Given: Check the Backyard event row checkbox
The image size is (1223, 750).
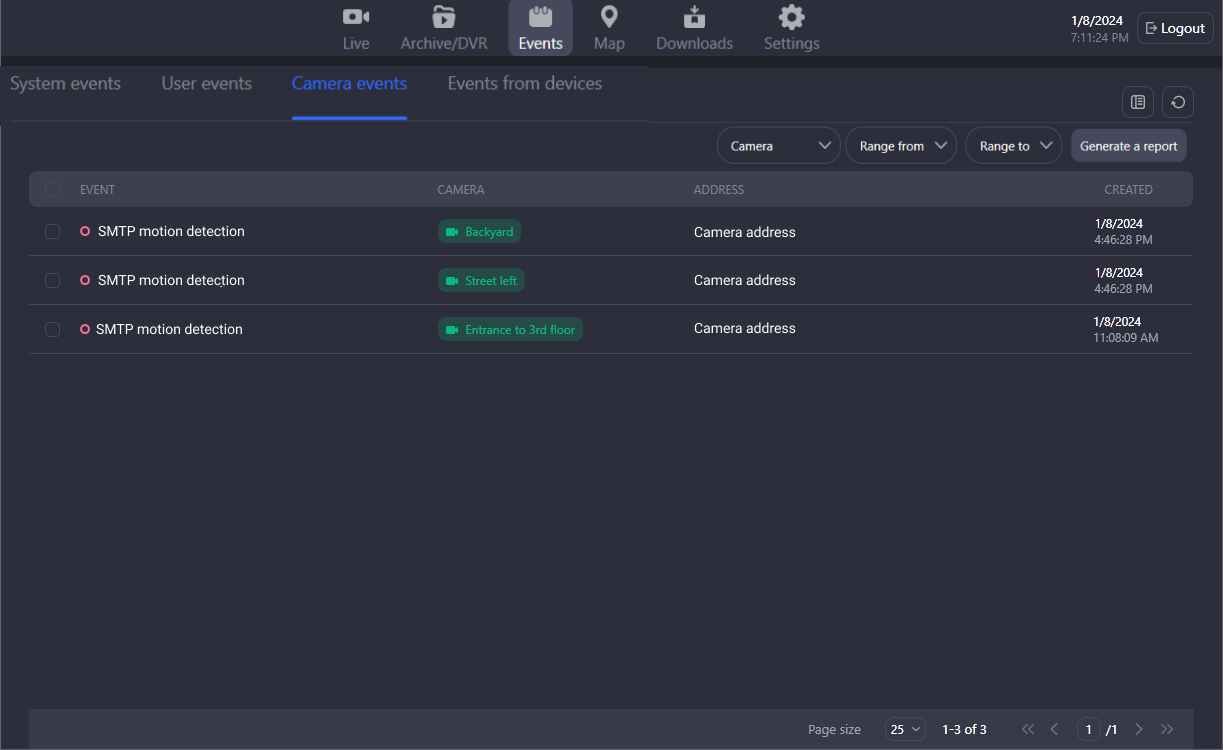Looking at the screenshot, I should [53, 232].
